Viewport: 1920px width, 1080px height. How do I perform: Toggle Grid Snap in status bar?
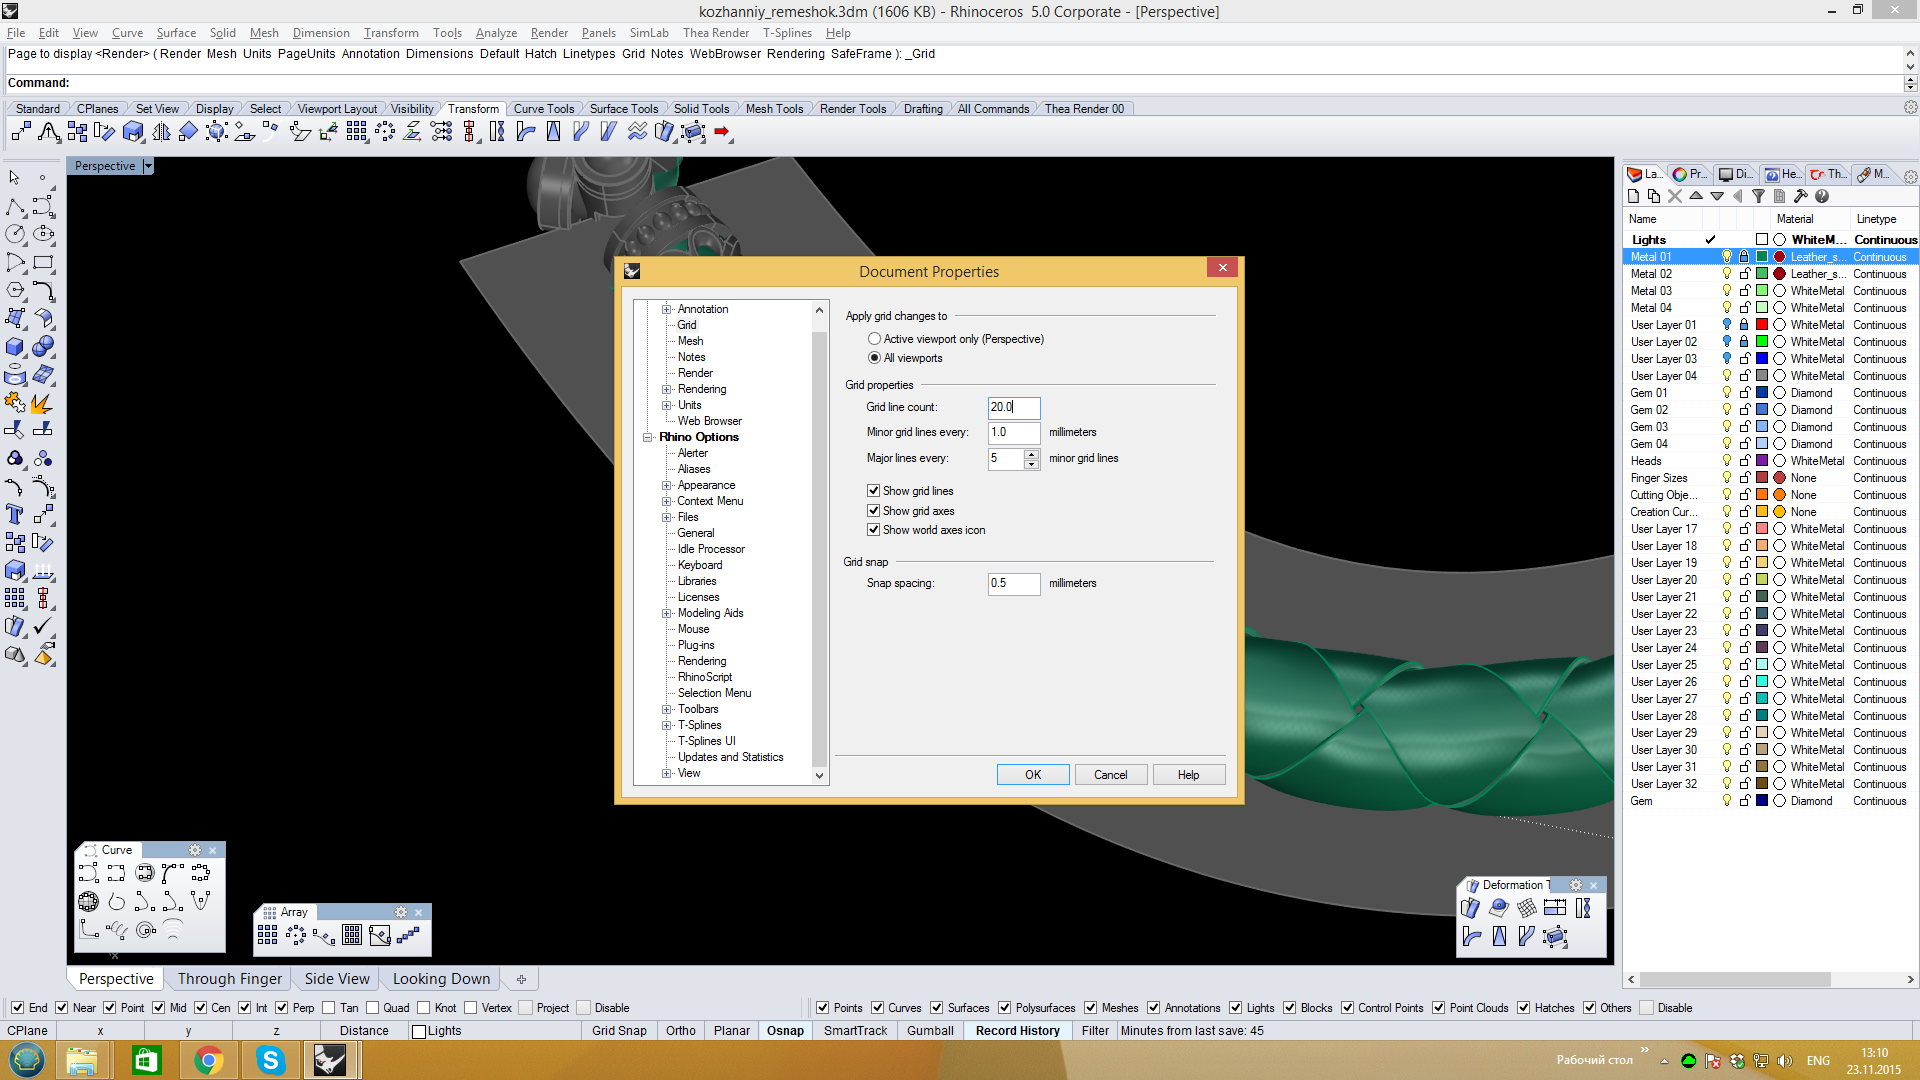pyautogui.click(x=619, y=1031)
